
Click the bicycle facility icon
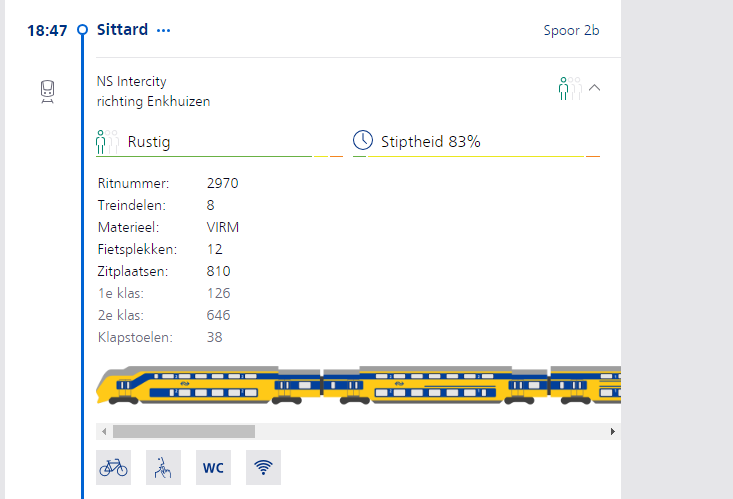(x=113, y=467)
